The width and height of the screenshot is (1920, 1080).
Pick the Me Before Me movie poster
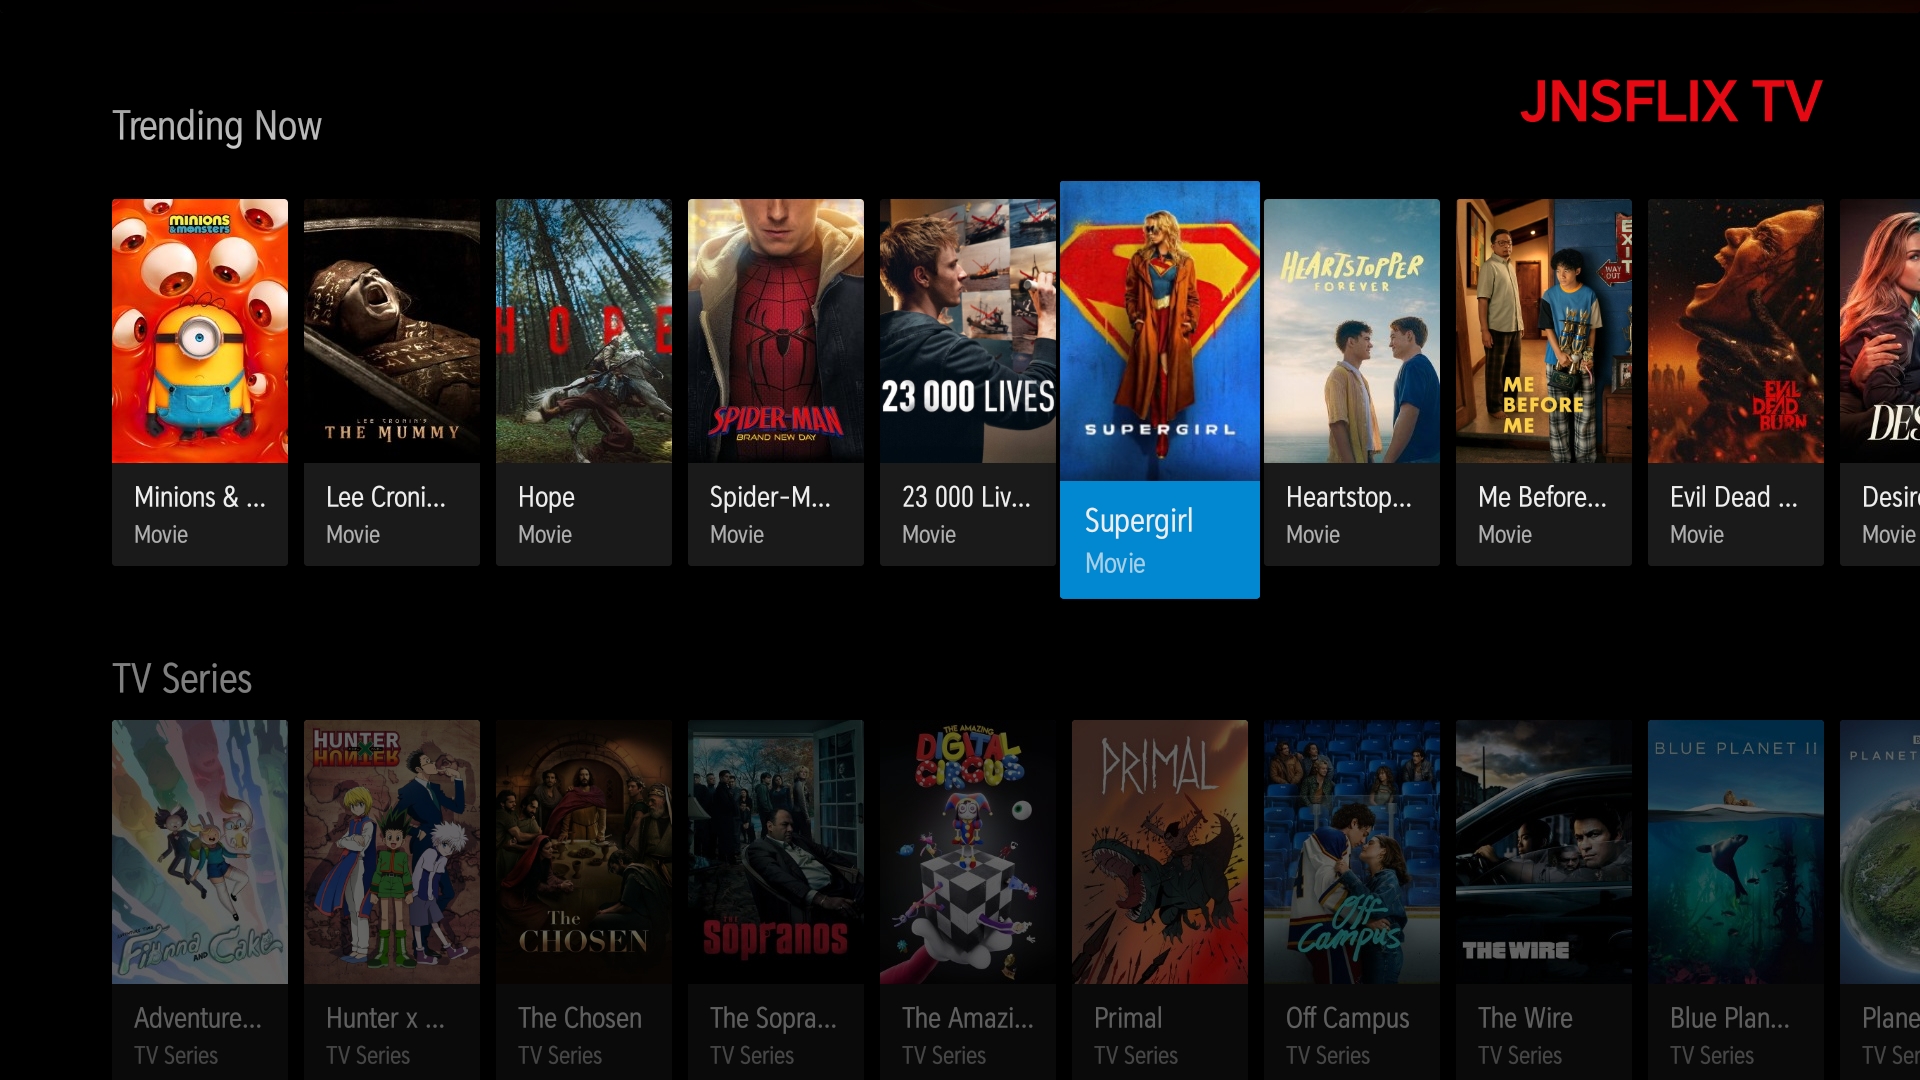pos(1544,331)
